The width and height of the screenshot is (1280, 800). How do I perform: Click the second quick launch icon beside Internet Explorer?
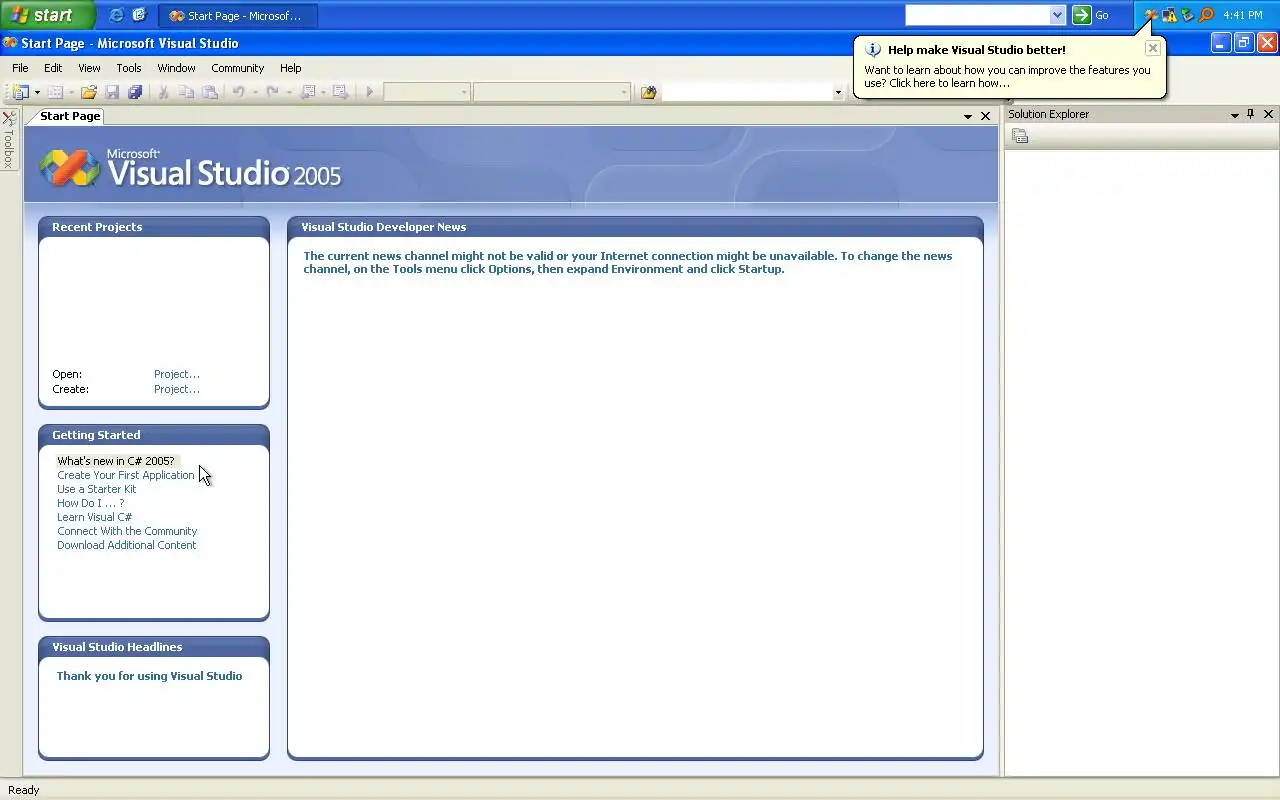click(x=139, y=15)
